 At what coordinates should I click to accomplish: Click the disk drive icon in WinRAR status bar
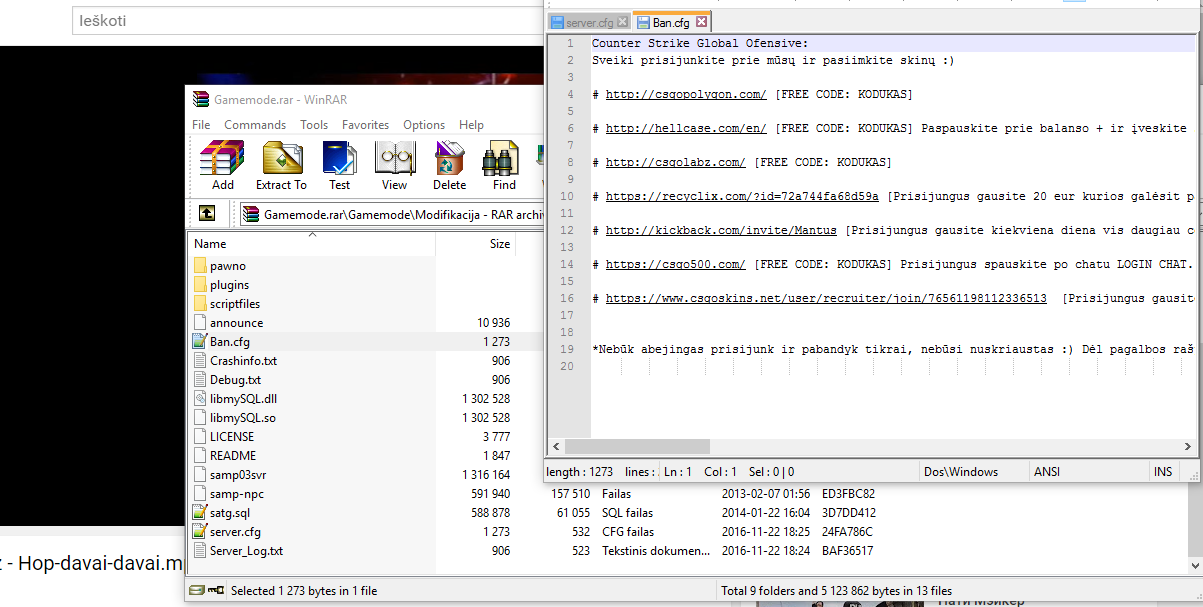tap(197, 590)
